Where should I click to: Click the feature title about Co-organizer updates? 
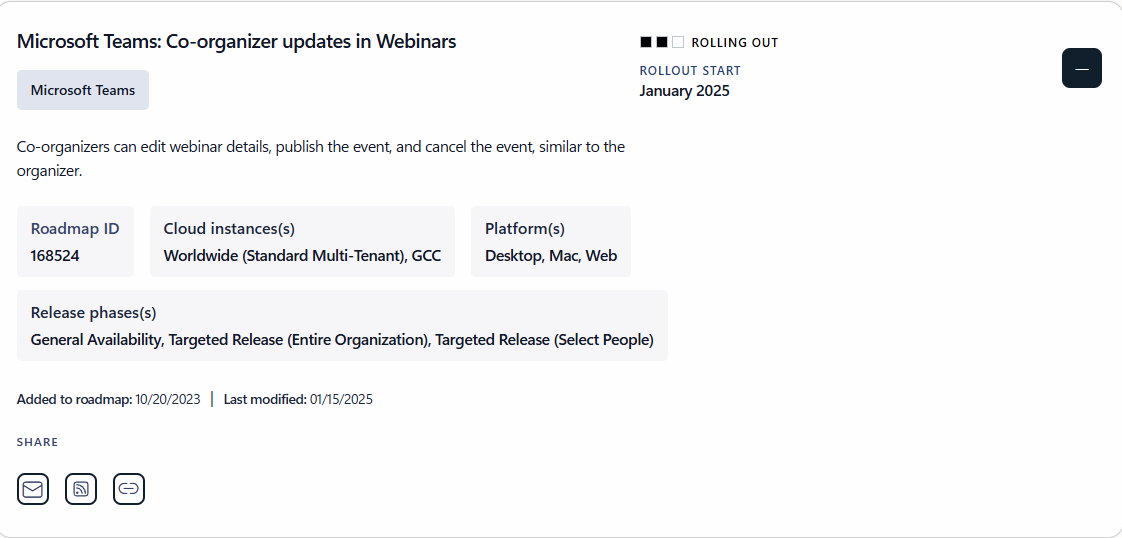(x=236, y=41)
